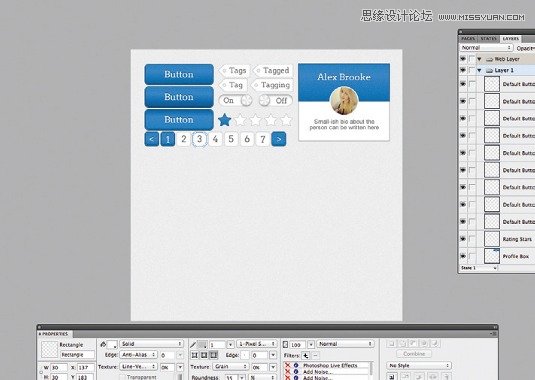Open info for first Add Noise filter
Viewport: 535px width, 380px height.
296,372
